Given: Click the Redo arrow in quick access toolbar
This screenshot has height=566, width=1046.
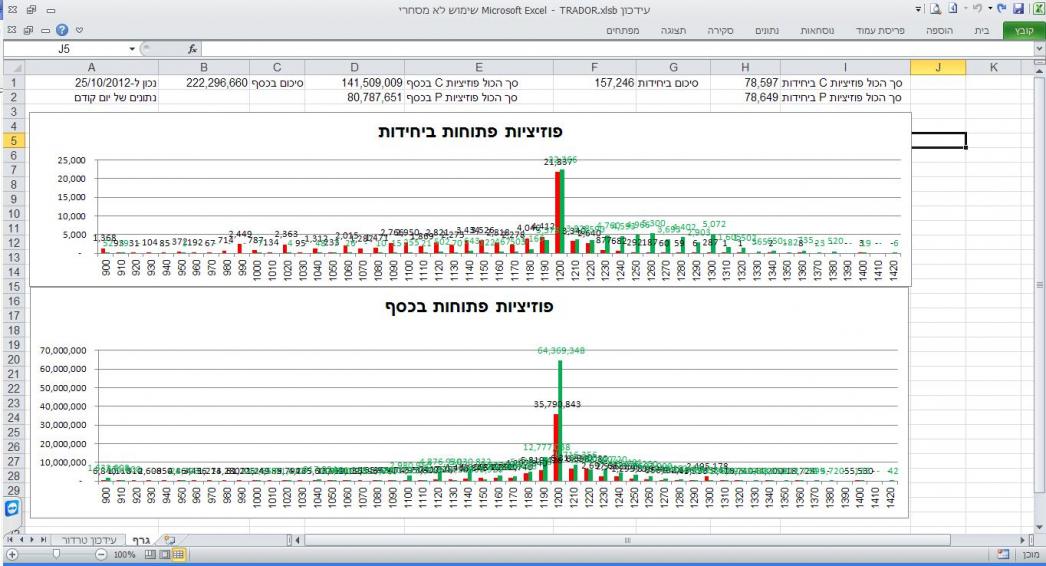Looking at the screenshot, I should [1000, 8].
